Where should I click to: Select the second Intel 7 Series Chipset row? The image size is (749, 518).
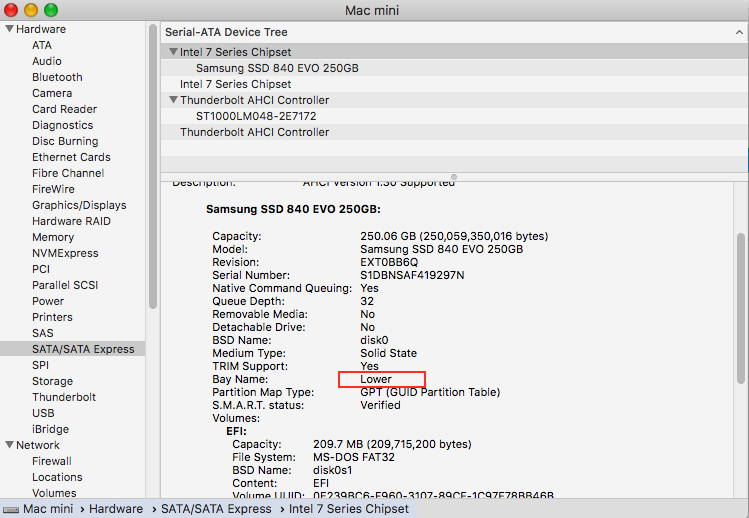coord(454,84)
